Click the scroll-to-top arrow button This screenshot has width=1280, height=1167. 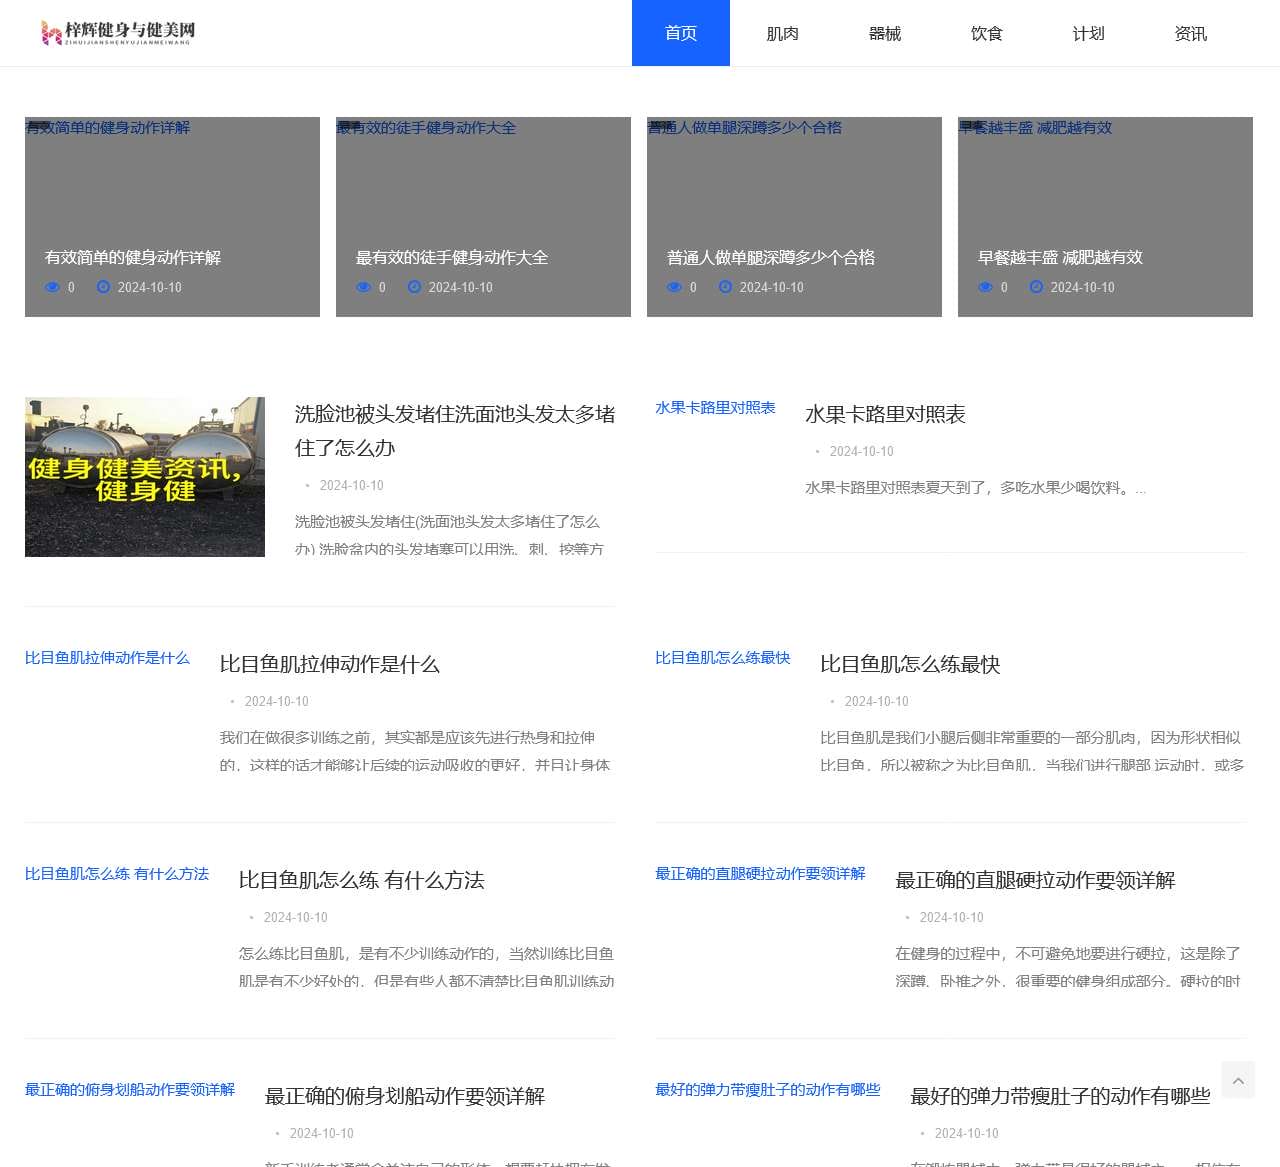click(1237, 1080)
